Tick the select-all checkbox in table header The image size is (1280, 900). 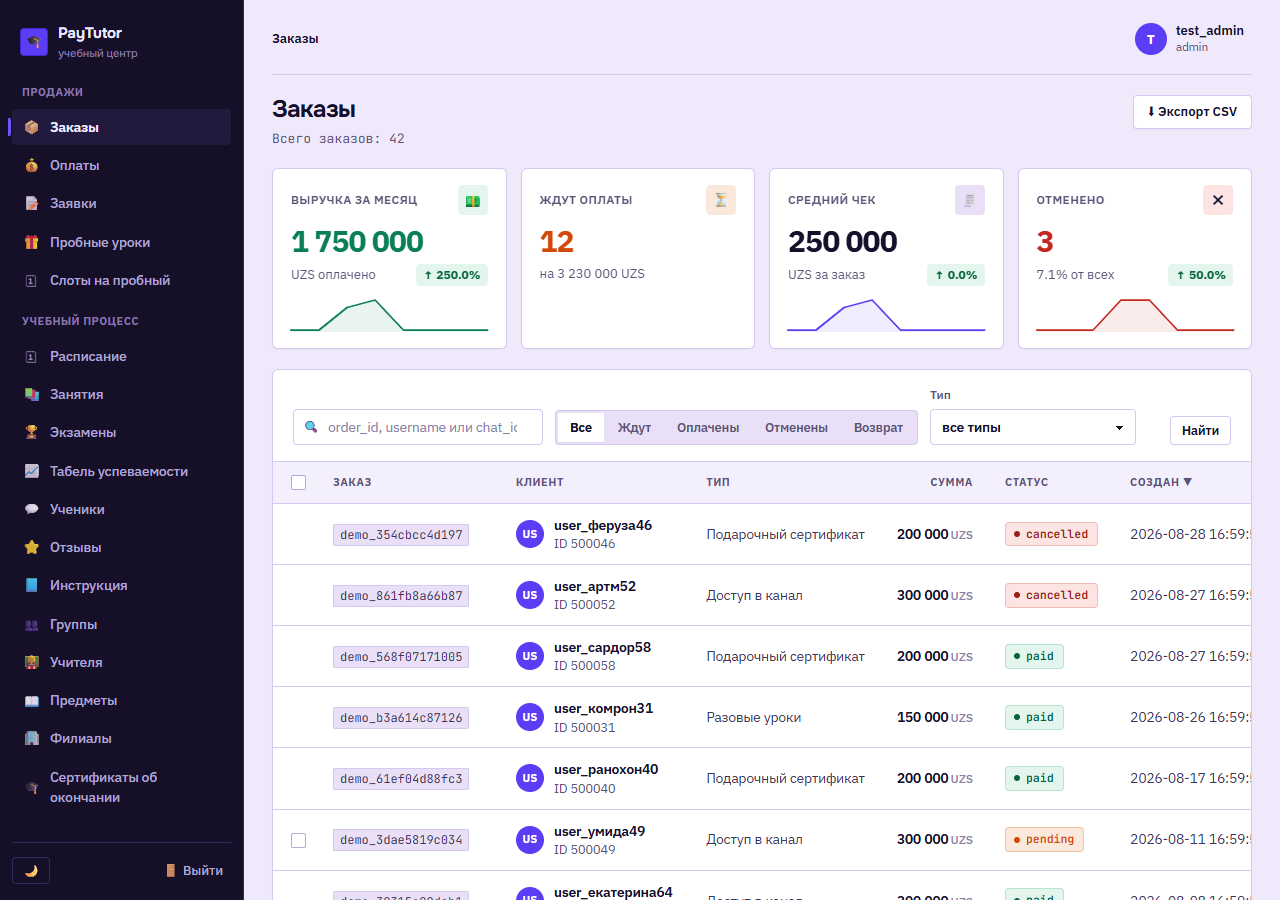click(298, 482)
